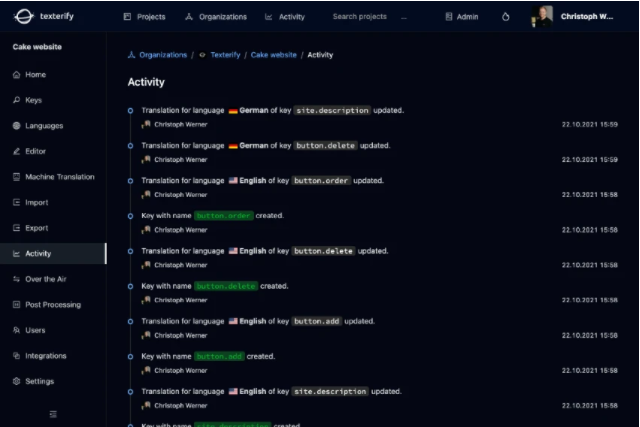Viewport: 640px width, 427px height.
Task: Click button.delete key tag in German entry
Action: (325, 146)
